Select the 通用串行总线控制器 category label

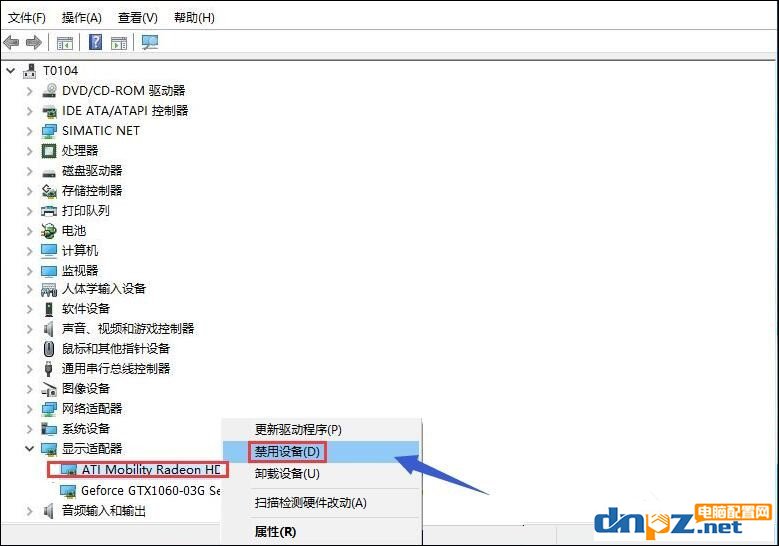tap(116, 369)
